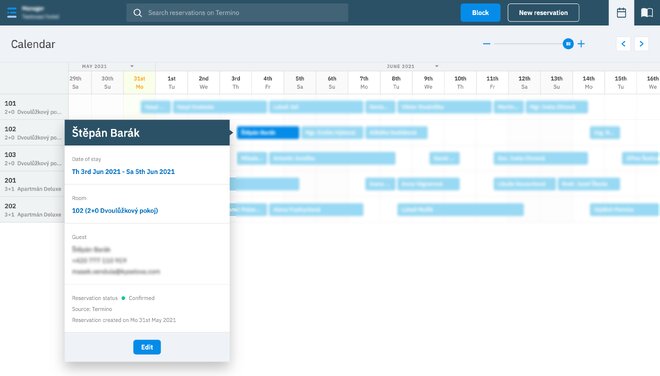Select the highlighted Štěpán Barák reservation bar
660x376 pixels.
(268, 133)
